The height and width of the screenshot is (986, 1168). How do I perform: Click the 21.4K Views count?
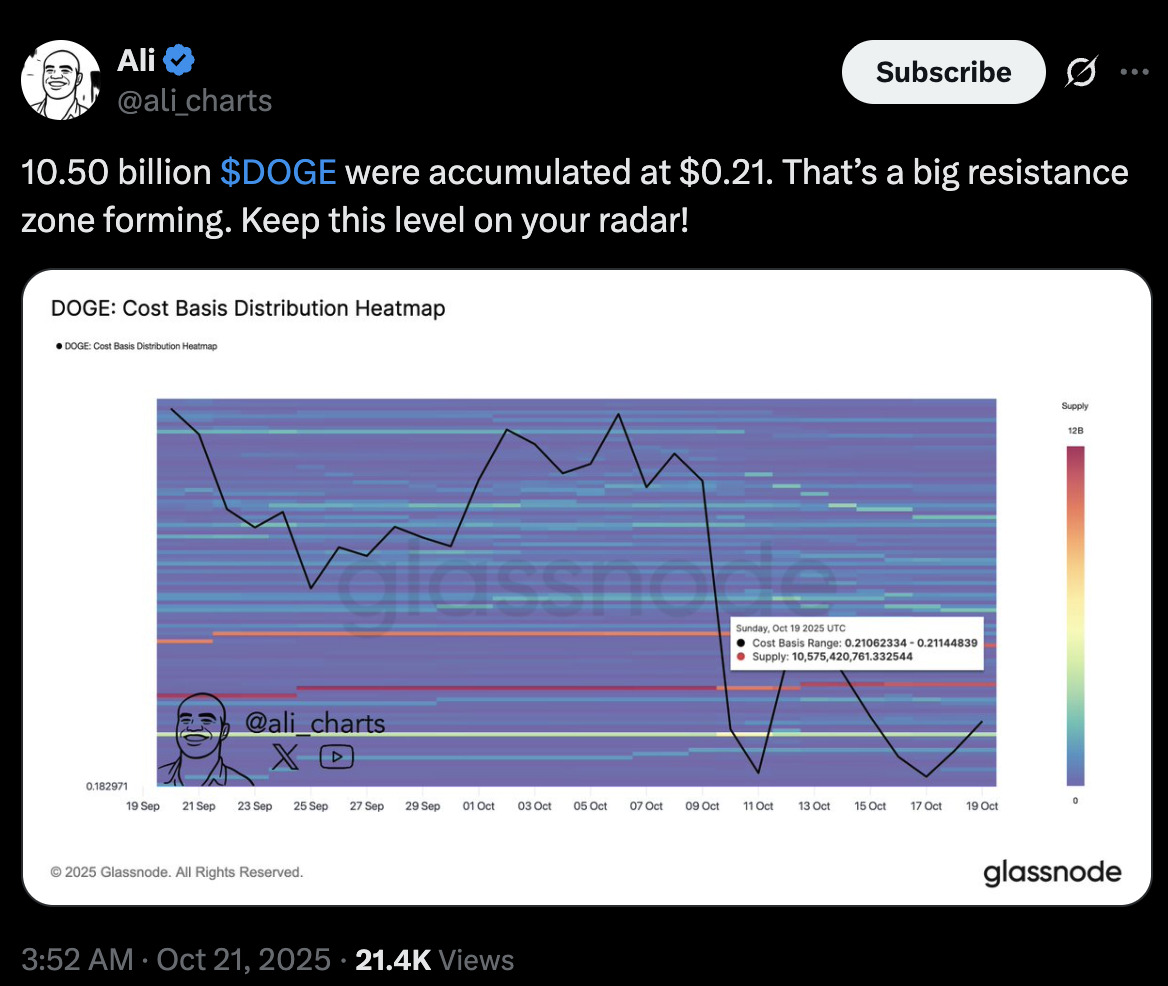(x=434, y=961)
